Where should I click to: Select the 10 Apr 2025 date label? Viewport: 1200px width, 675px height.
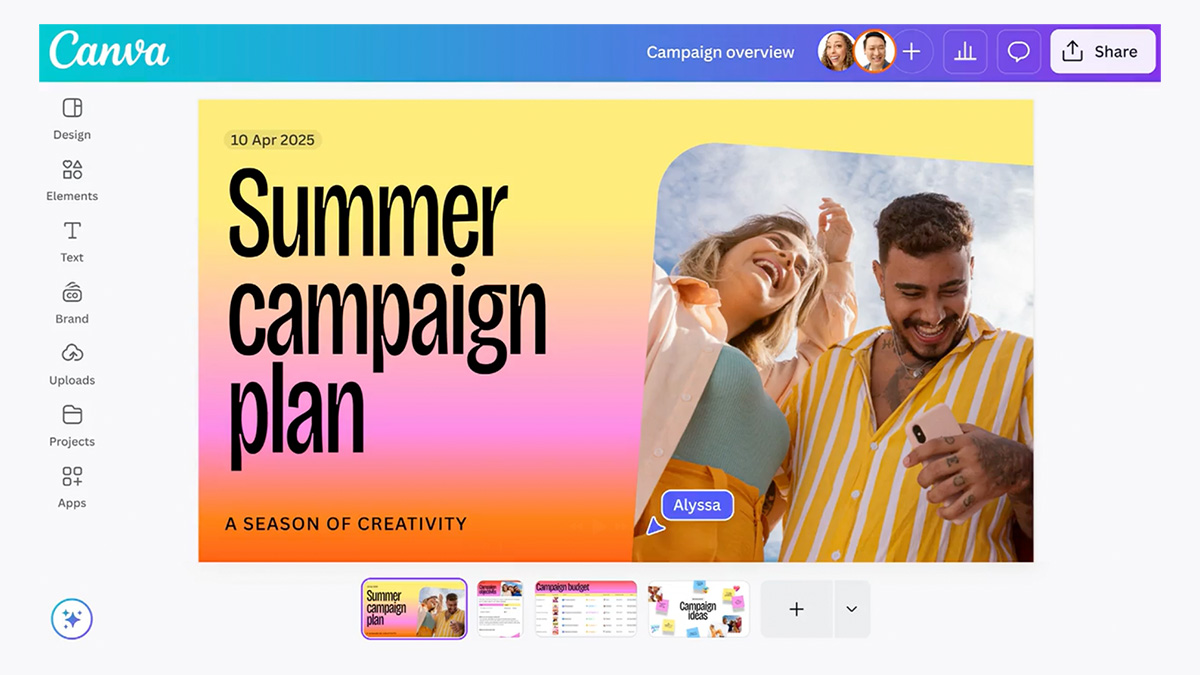click(273, 140)
